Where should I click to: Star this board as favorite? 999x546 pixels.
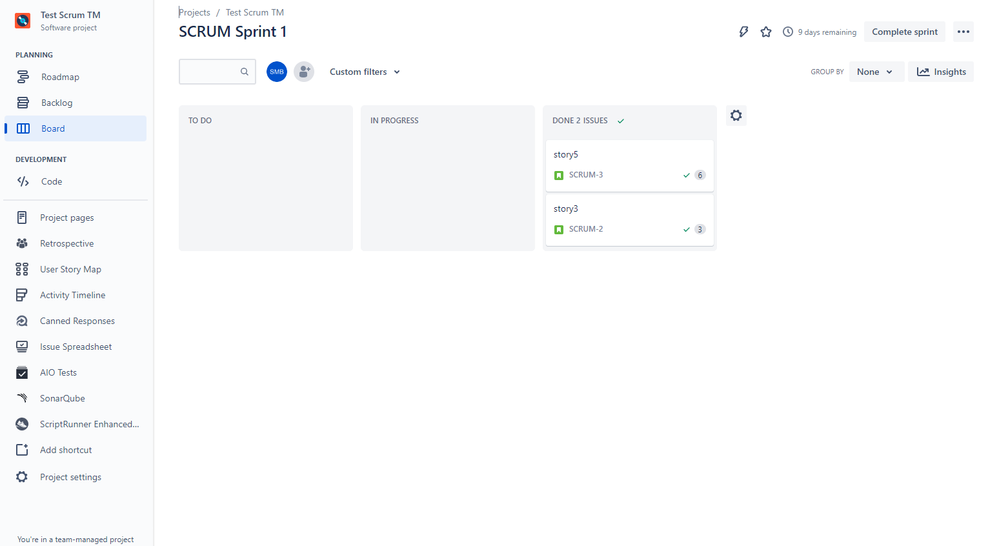[766, 32]
